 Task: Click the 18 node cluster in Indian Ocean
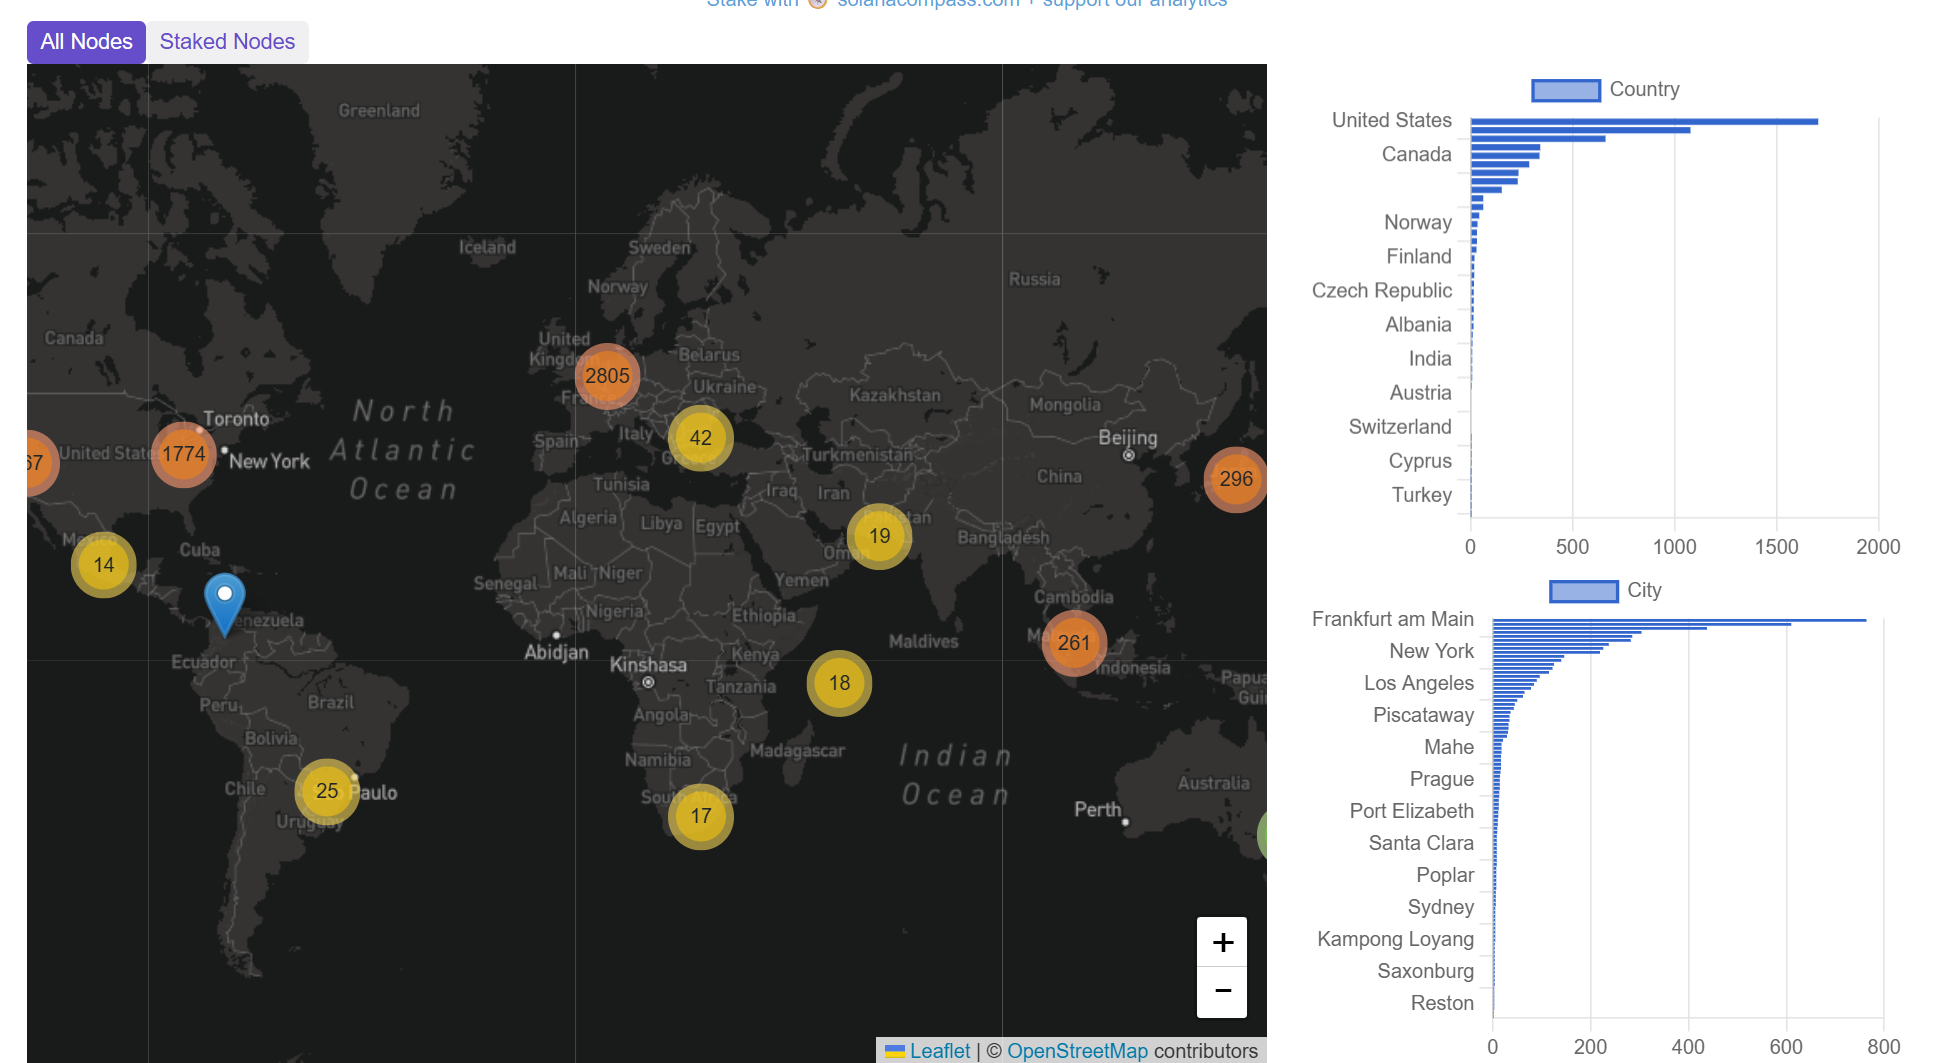[x=839, y=683]
